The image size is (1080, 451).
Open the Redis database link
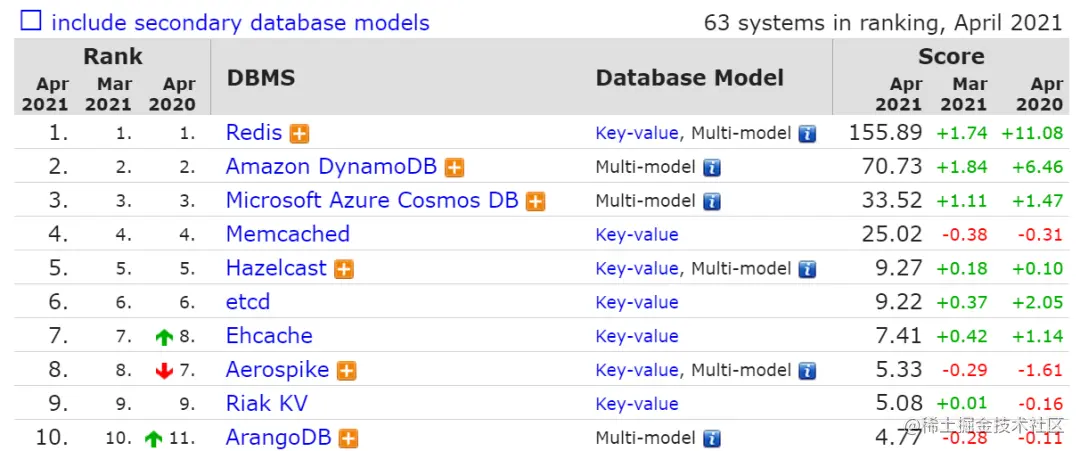pyautogui.click(x=254, y=132)
